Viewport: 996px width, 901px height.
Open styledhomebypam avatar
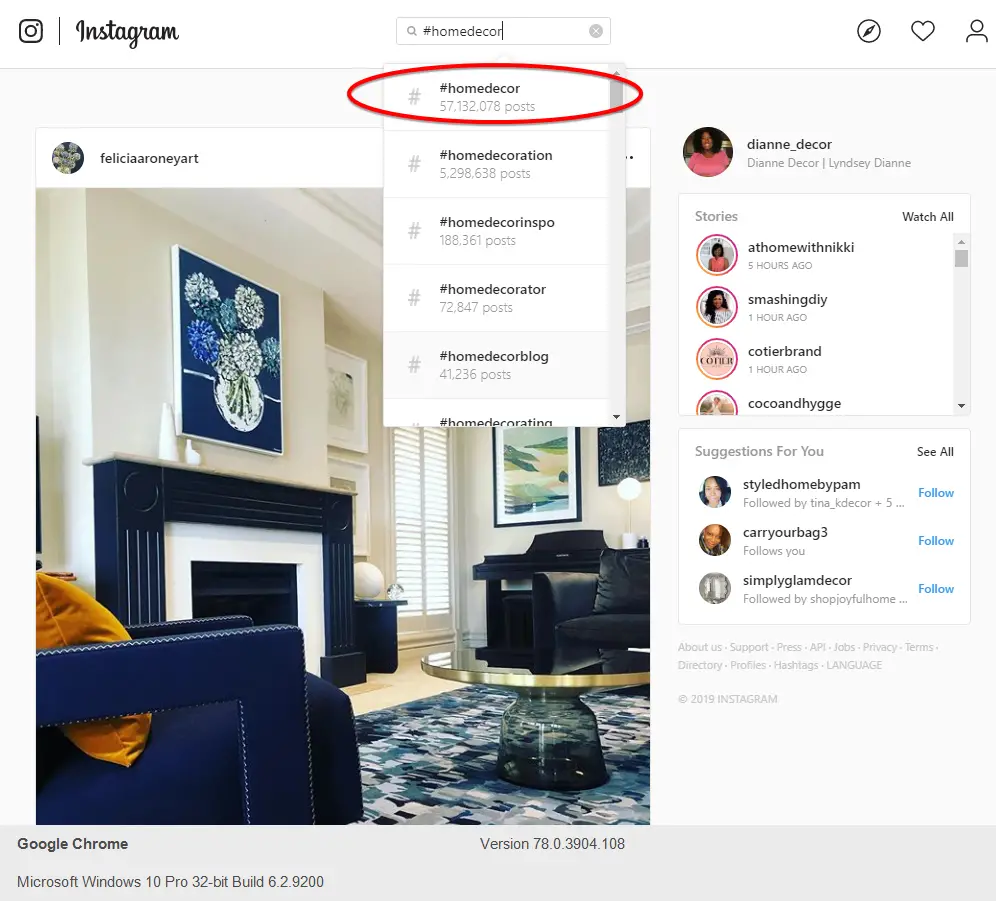pyautogui.click(x=715, y=492)
